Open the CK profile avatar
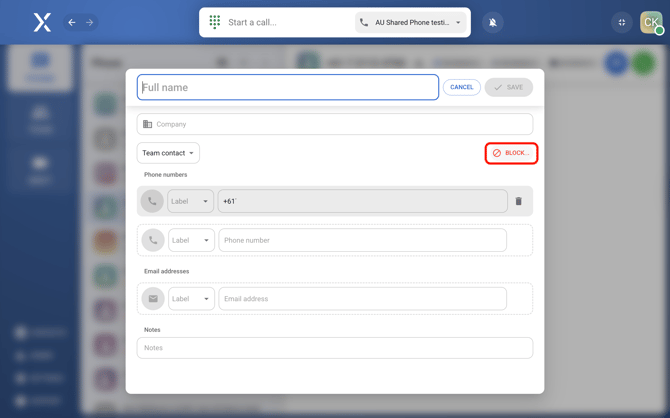This screenshot has width=670, height=418. (651, 23)
